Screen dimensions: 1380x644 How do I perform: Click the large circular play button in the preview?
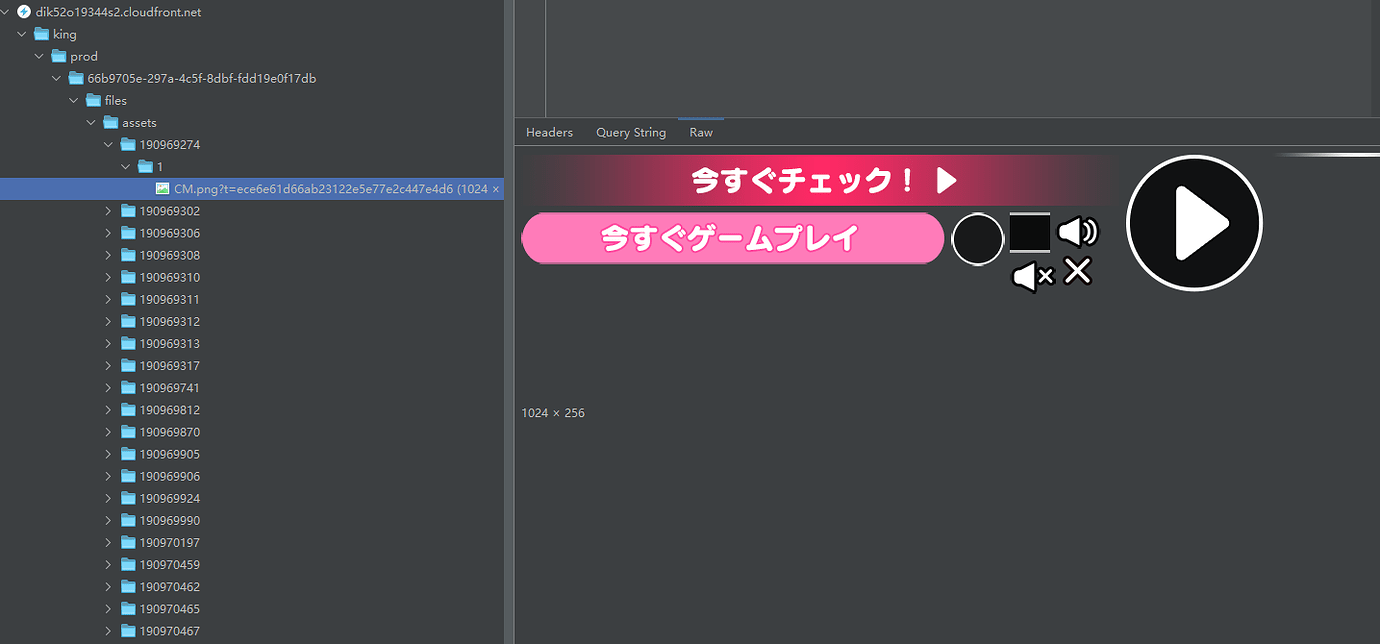1194,222
